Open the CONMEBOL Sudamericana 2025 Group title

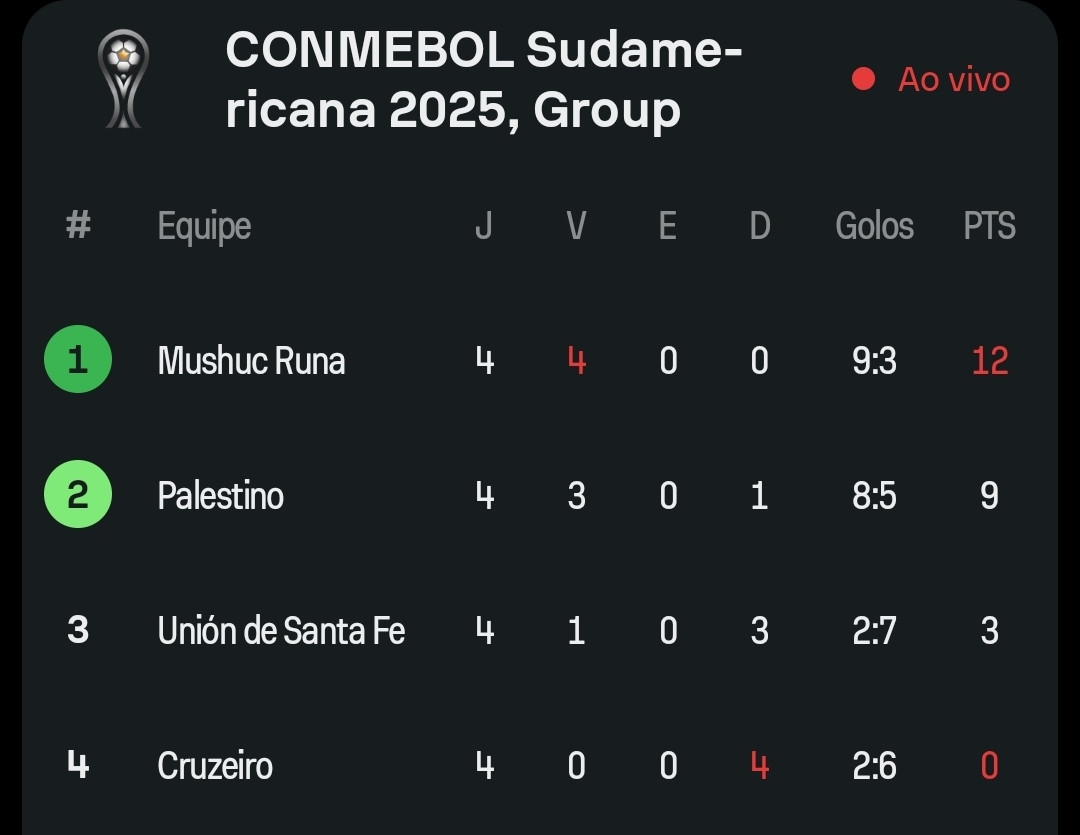tap(484, 79)
